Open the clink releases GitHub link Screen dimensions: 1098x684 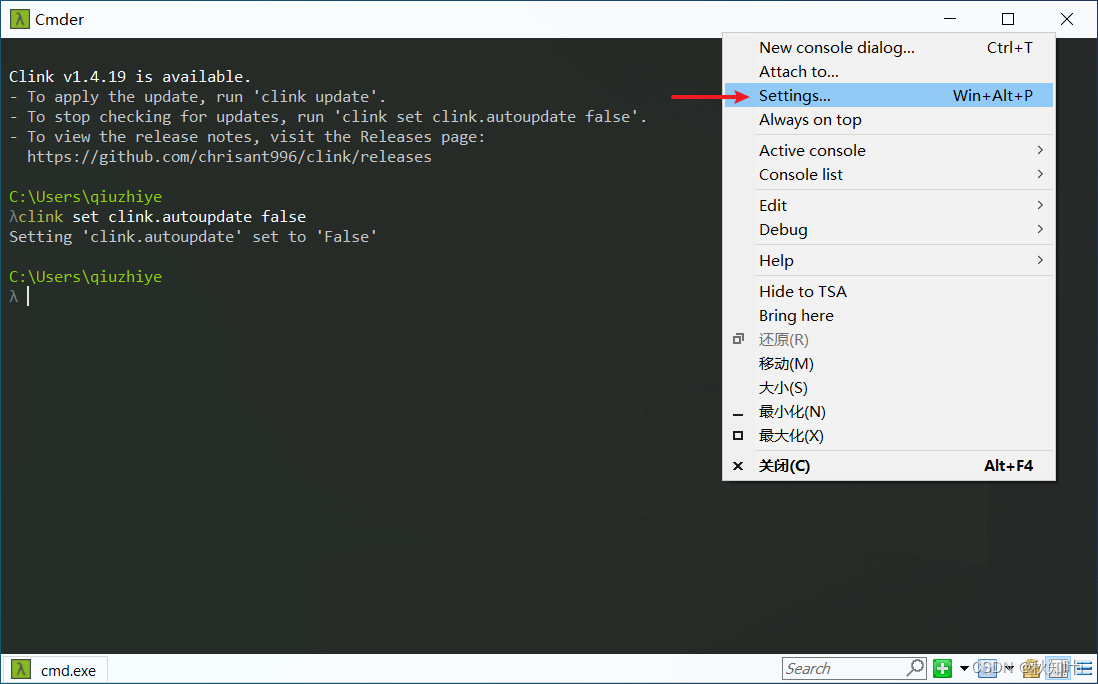pyautogui.click(x=227, y=156)
